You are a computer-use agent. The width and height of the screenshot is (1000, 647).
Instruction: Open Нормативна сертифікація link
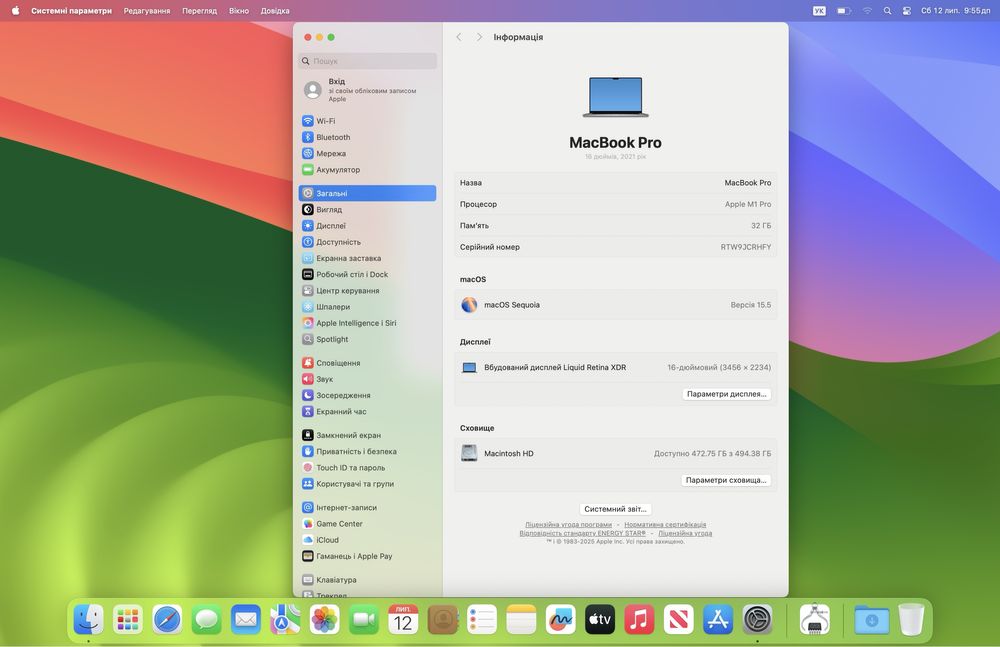(x=665, y=524)
